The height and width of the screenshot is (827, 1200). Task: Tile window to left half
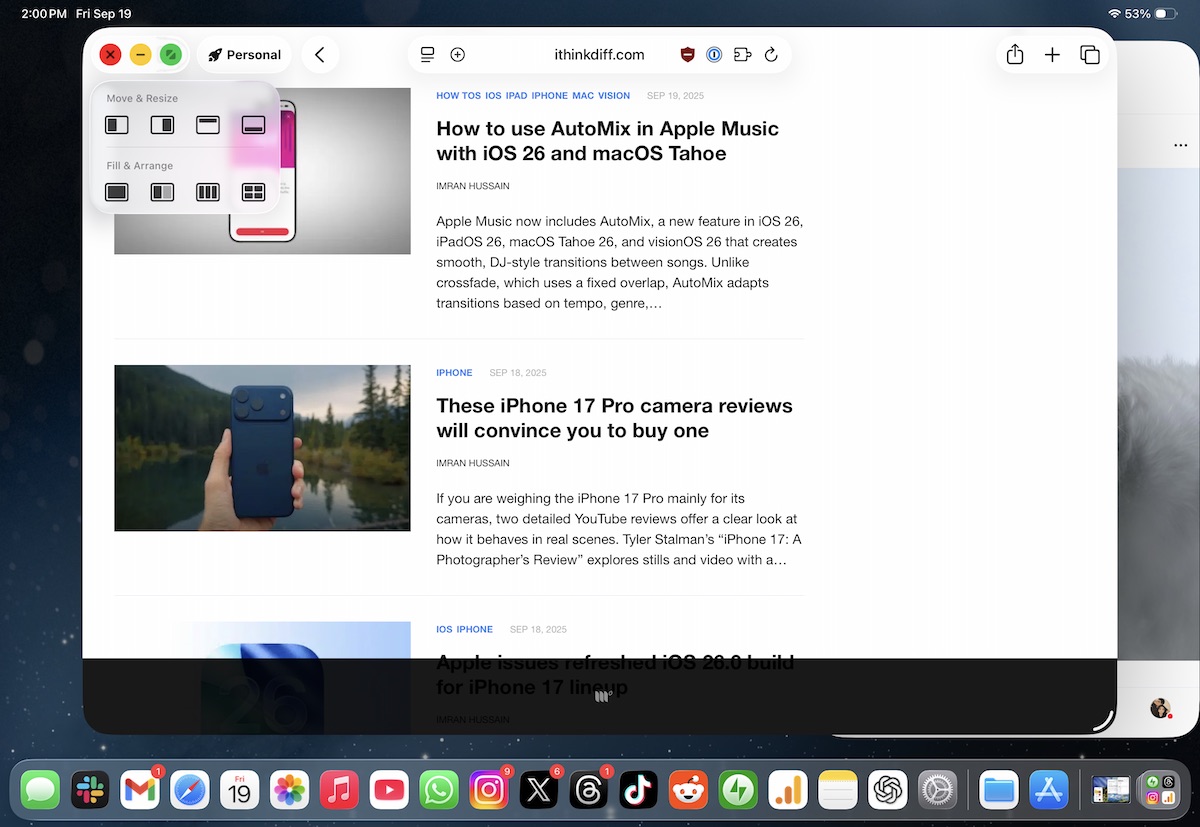(x=117, y=125)
